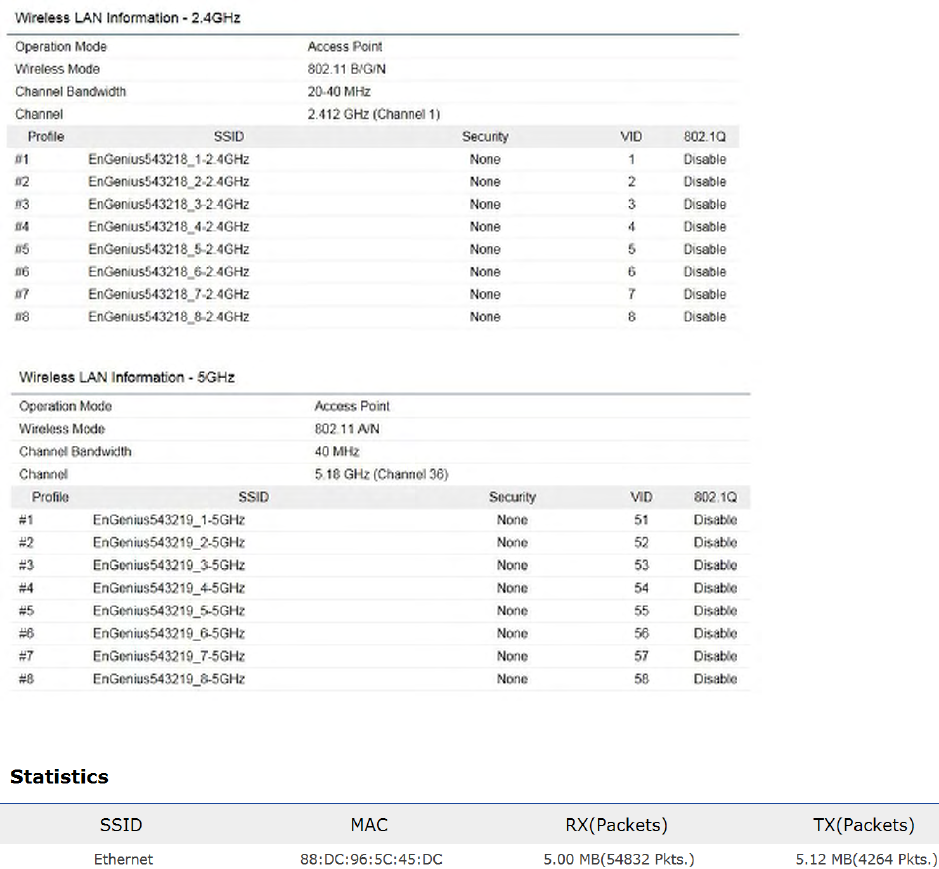Screen dimensions: 939x869
Task: Click Access Point value in 5GHz section
Action: [352, 406]
